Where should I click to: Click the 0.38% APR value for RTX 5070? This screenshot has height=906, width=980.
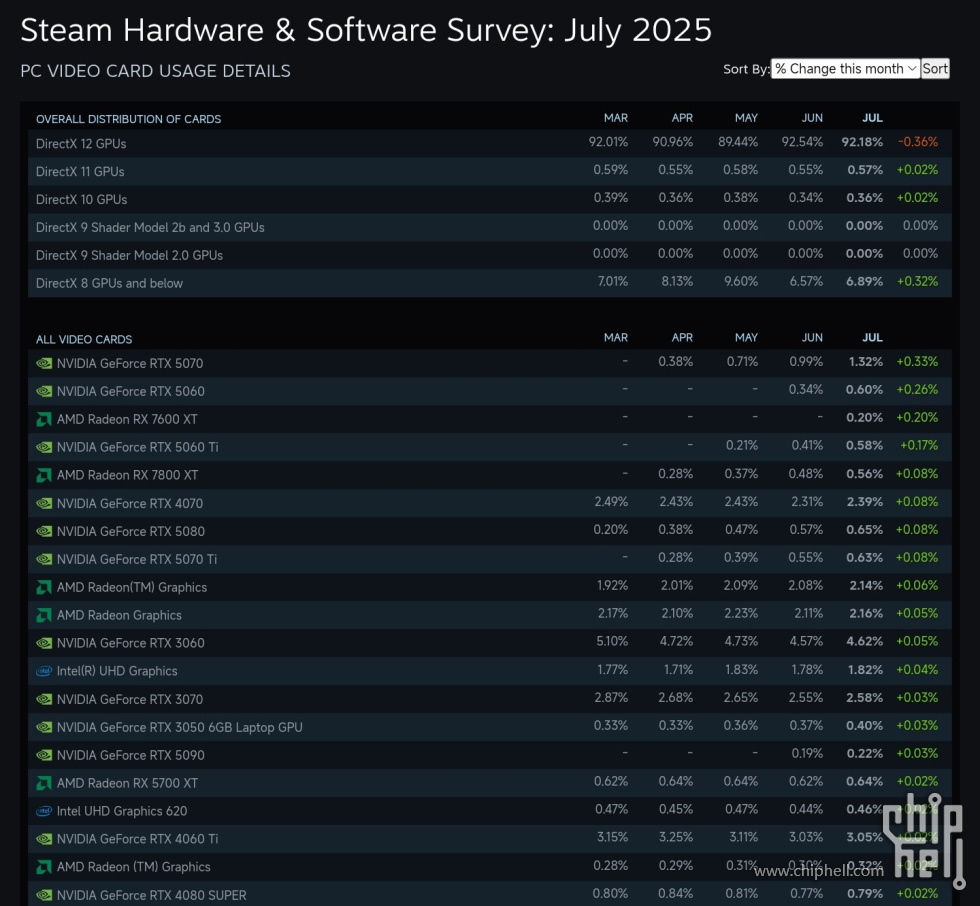pos(676,362)
